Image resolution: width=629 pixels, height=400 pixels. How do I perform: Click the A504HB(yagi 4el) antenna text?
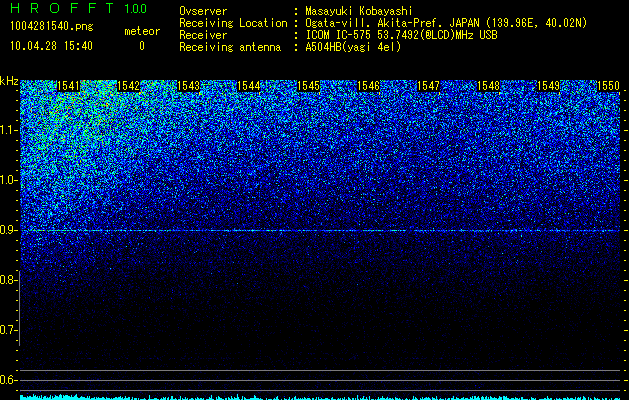click(x=353, y=47)
